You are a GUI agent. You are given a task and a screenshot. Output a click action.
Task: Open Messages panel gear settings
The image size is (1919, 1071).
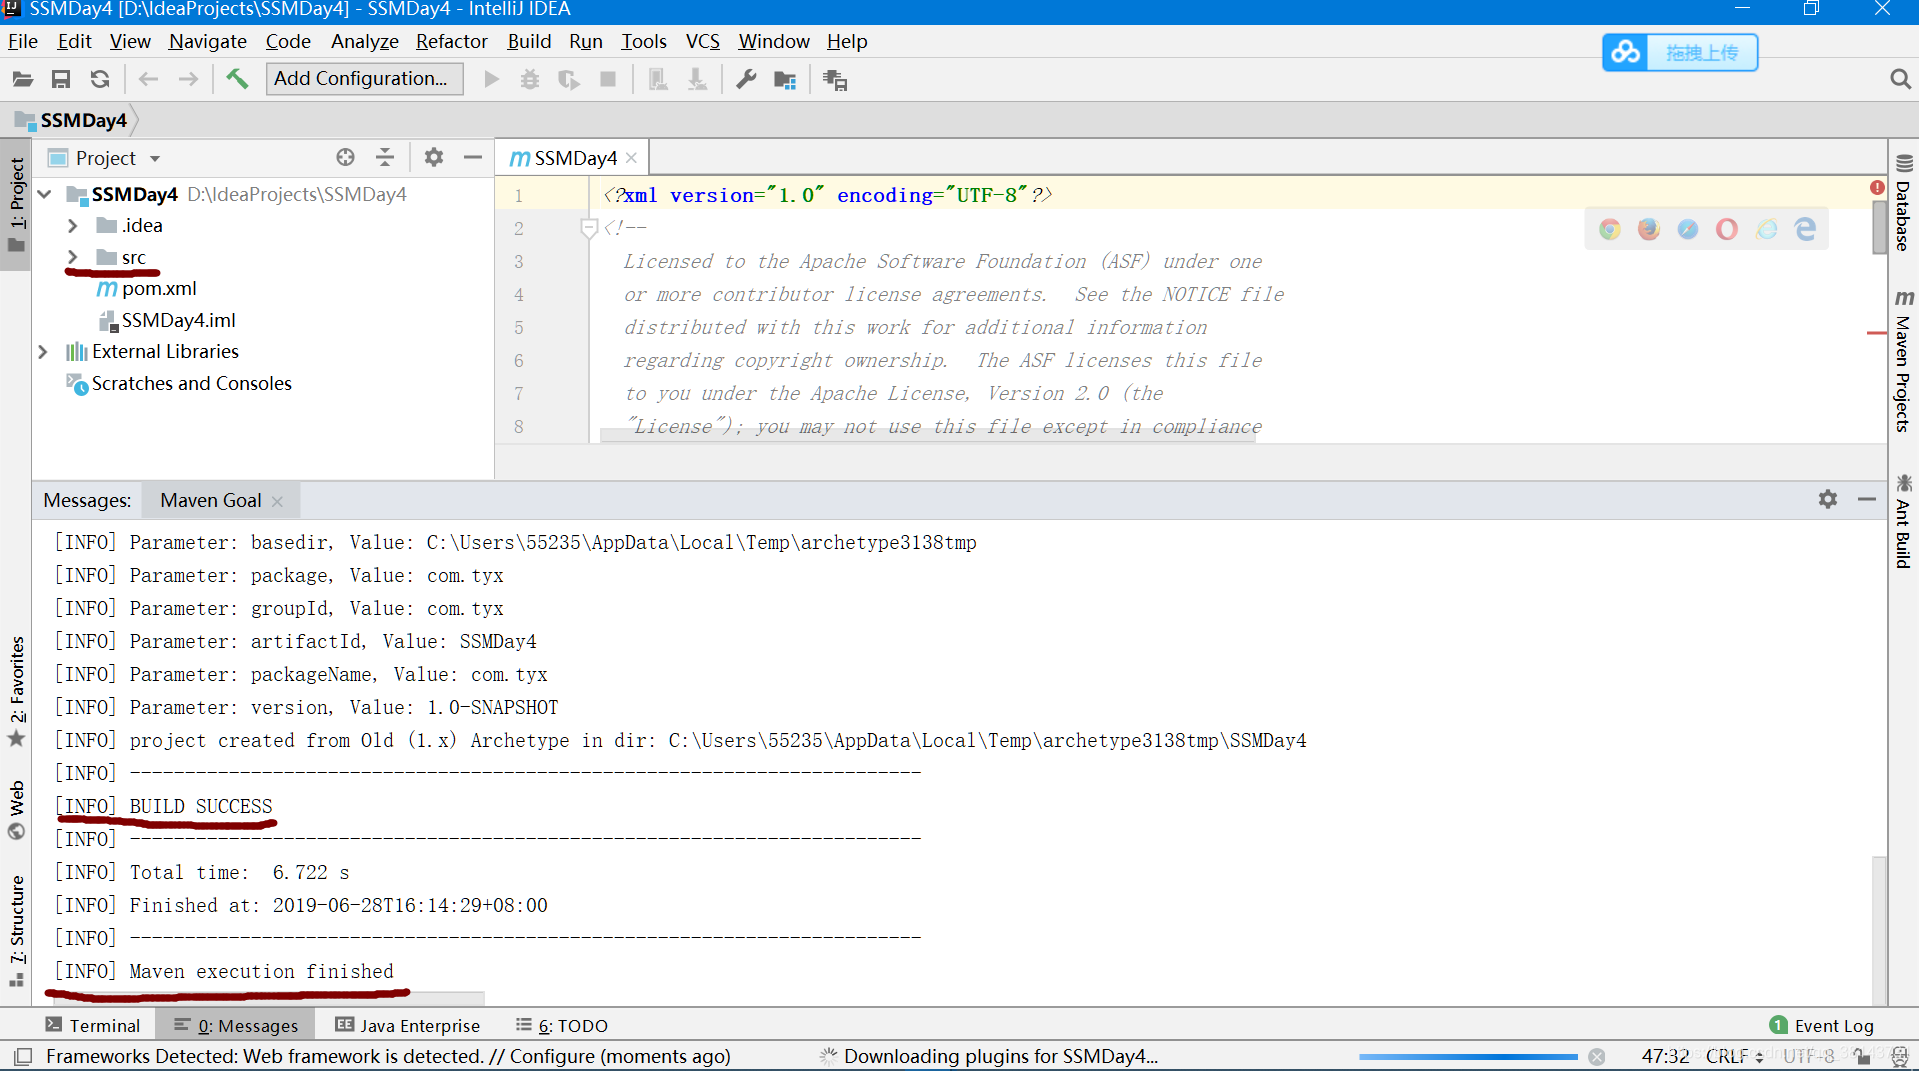click(1828, 499)
